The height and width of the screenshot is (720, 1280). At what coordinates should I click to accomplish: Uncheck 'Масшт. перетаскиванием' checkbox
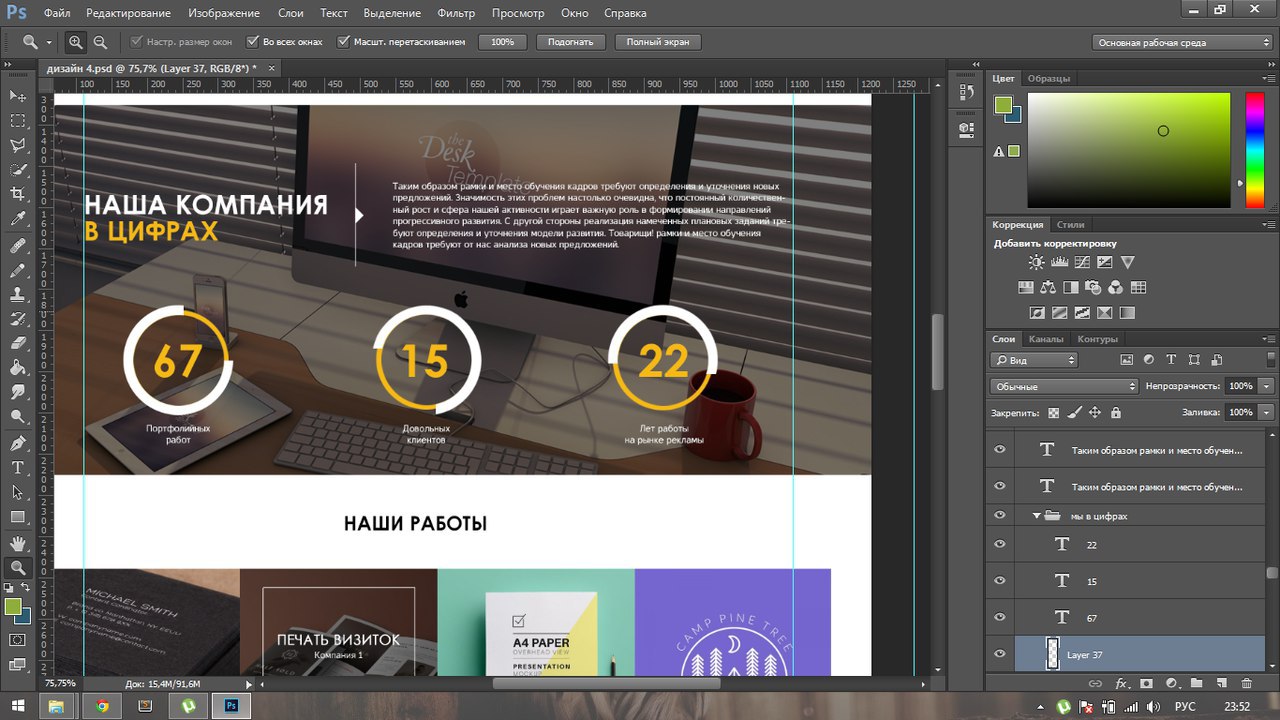coord(344,42)
